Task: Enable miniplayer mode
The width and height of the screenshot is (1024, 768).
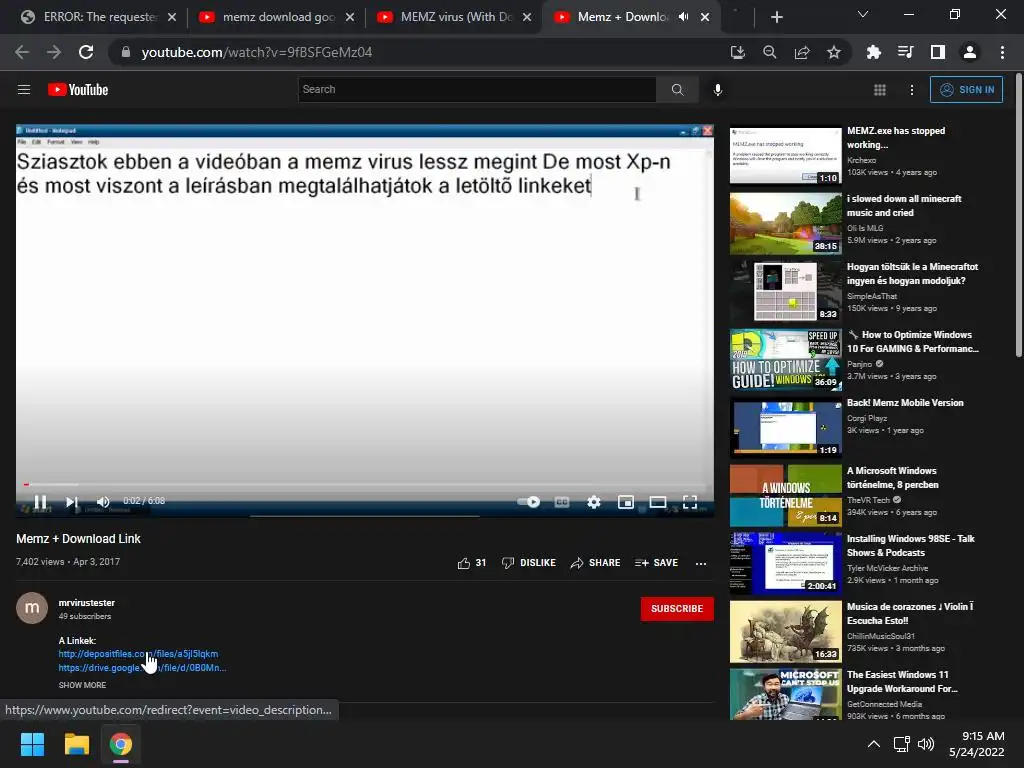Action: pyautogui.click(x=626, y=502)
